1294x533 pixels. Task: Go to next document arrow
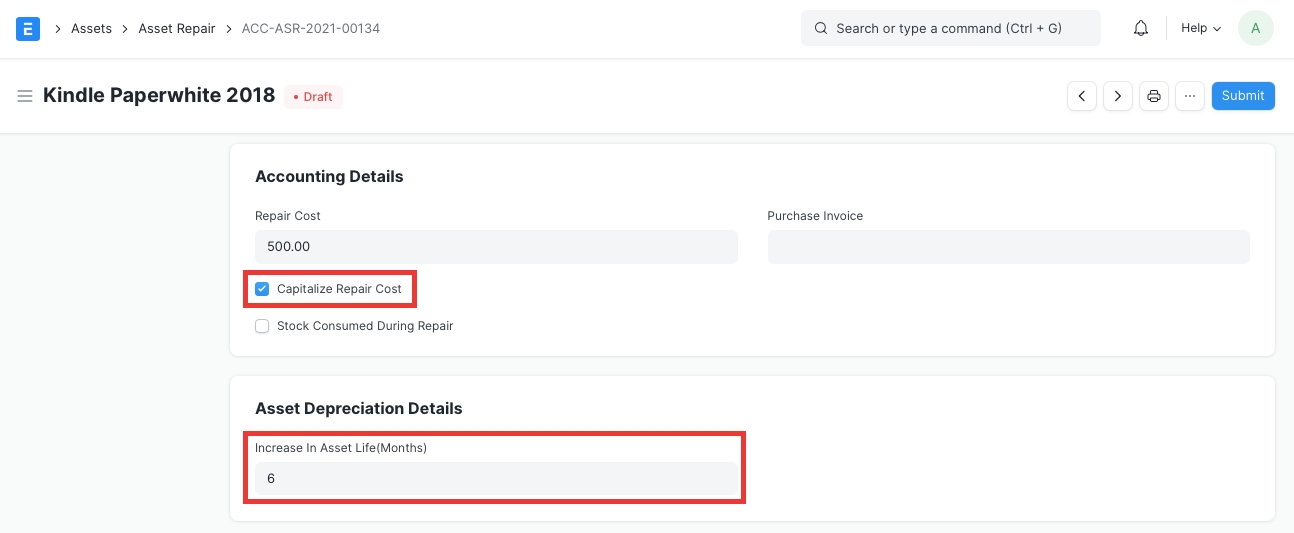click(1117, 96)
